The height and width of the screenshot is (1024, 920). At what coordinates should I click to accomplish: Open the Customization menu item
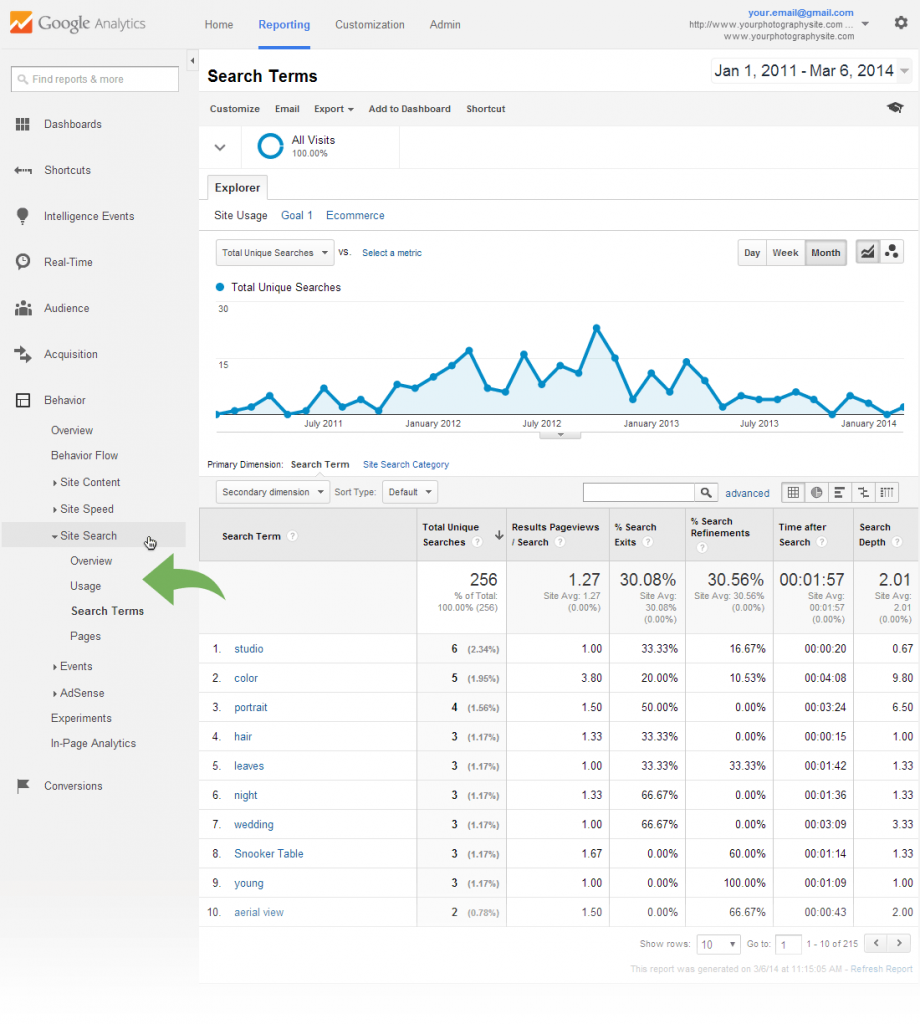(370, 25)
